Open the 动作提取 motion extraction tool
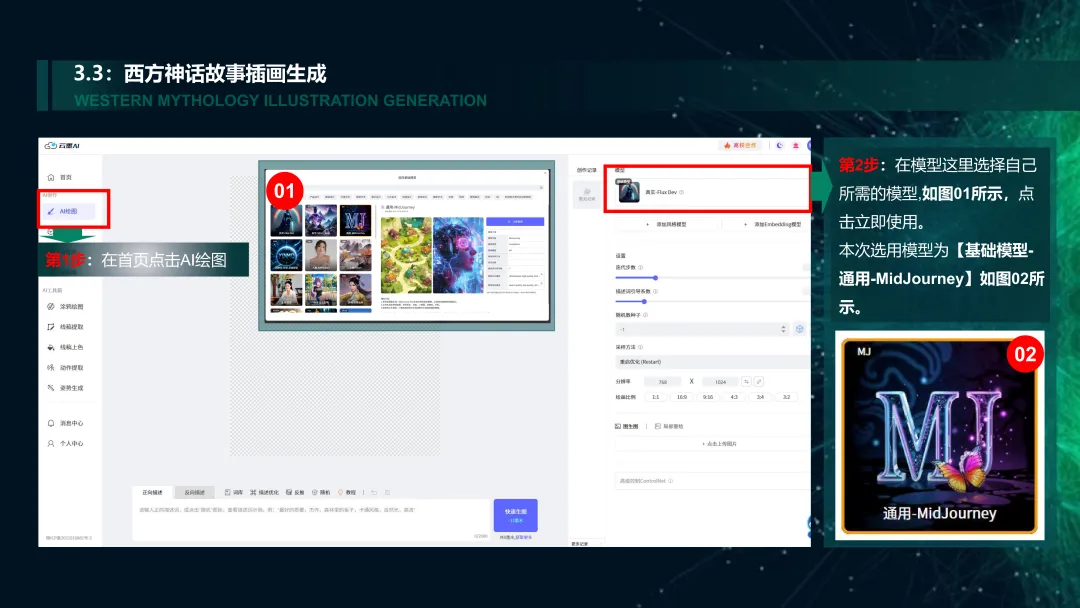 tap(65, 368)
